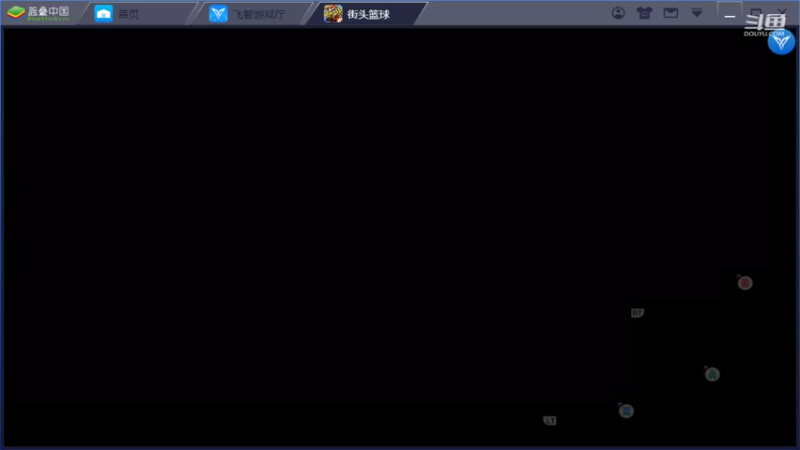Expand the title bar dropdown arrow menu
This screenshot has width=800, height=450.
click(x=696, y=13)
